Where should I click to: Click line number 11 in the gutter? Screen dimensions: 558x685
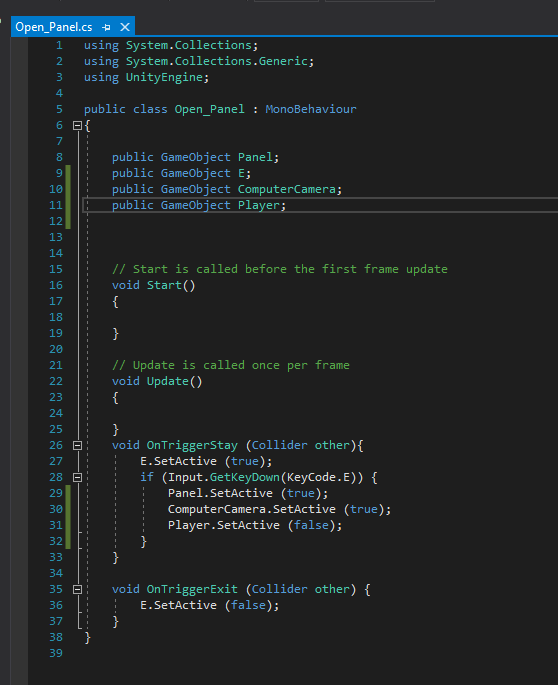56,205
